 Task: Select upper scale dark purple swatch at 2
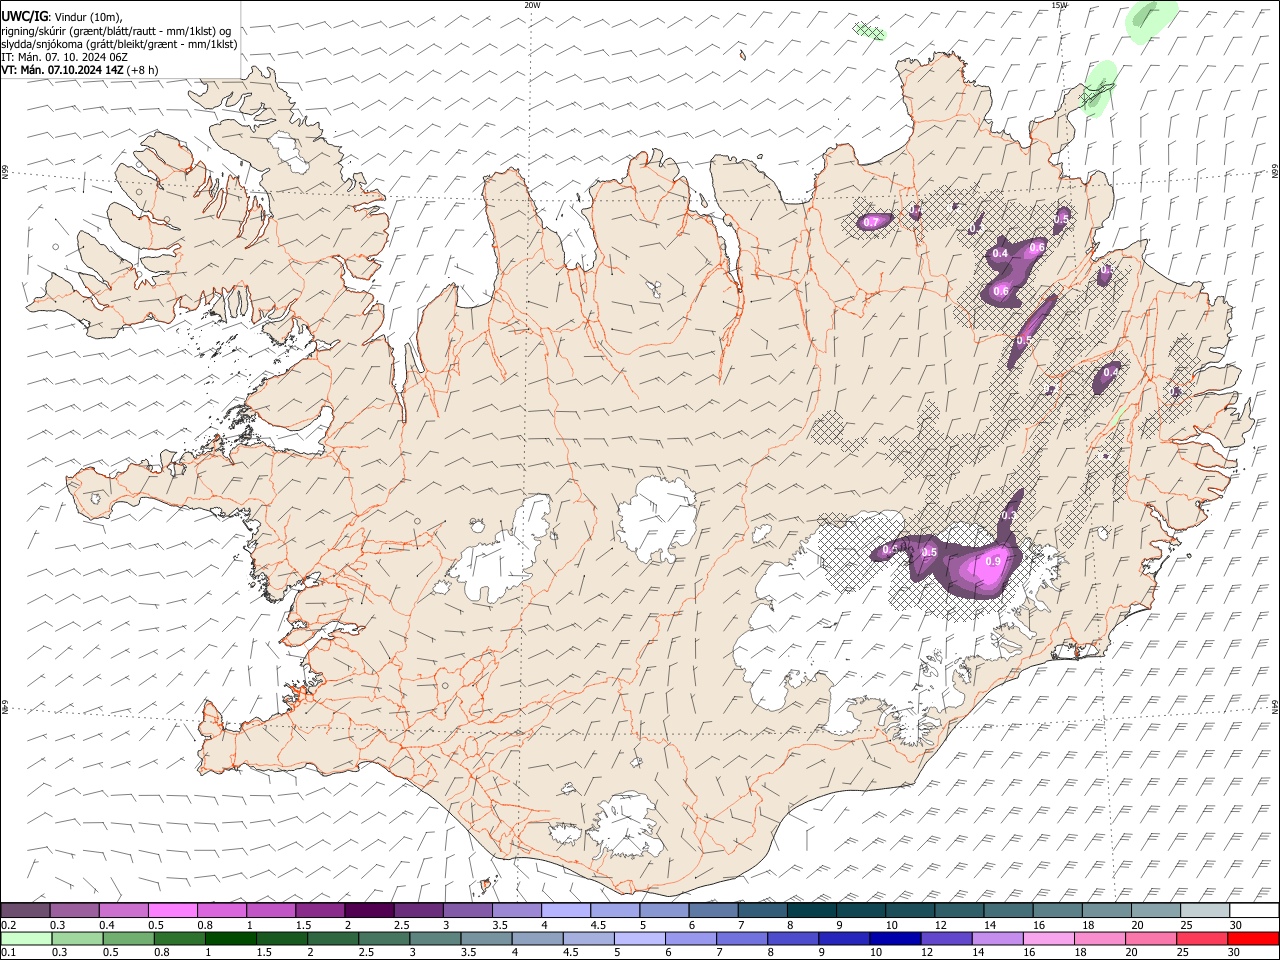pyautogui.click(x=369, y=910)
